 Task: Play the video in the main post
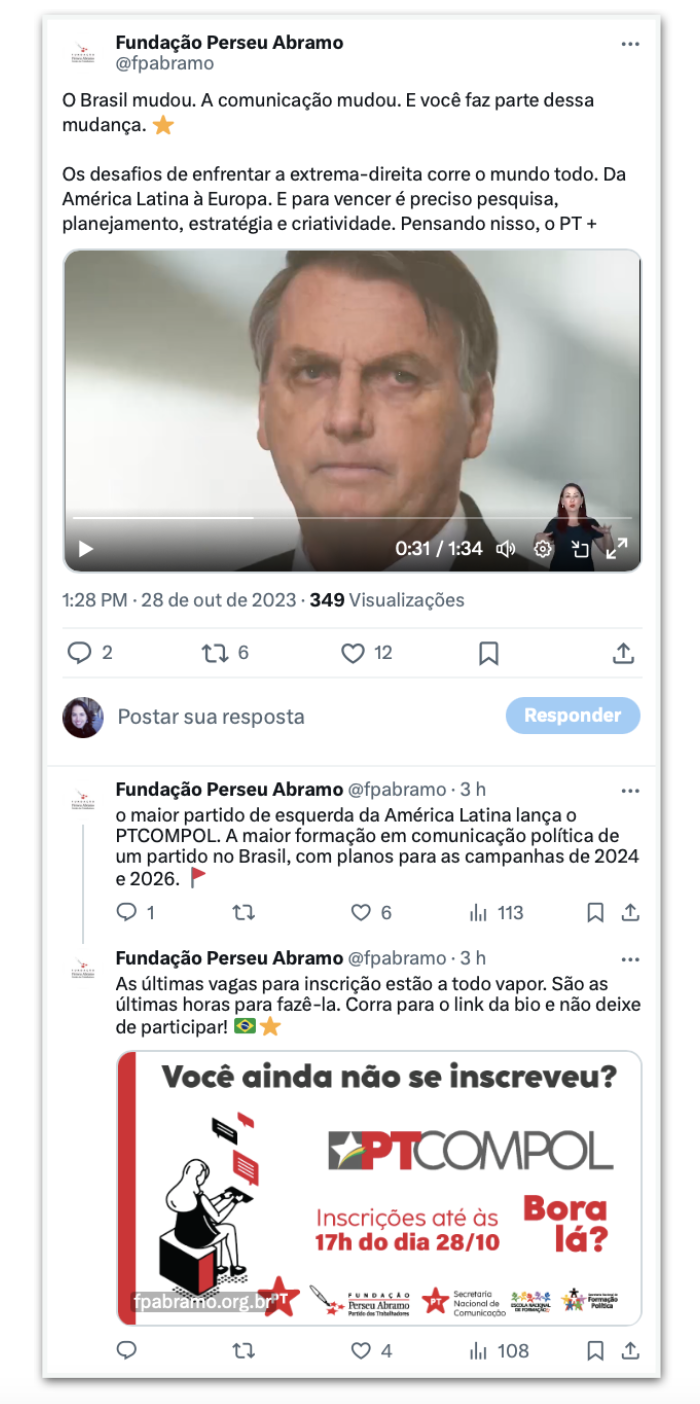point(86,548)
